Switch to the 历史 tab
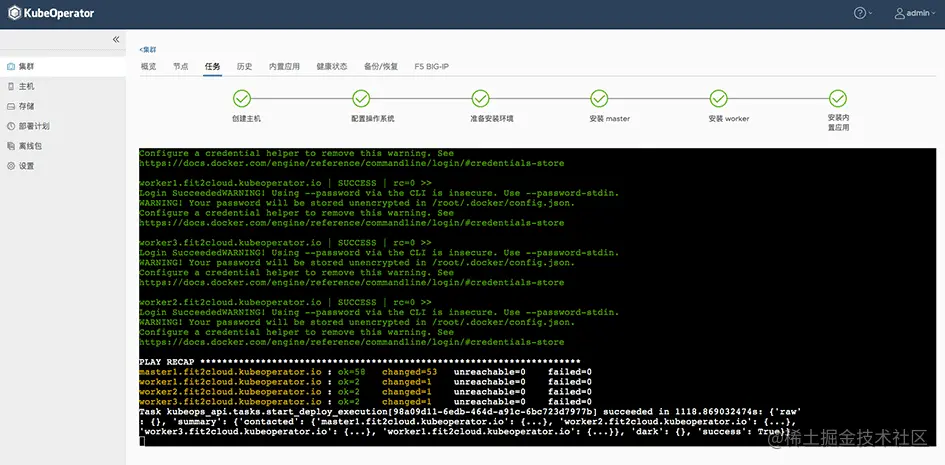 click(x=244, y=66)
